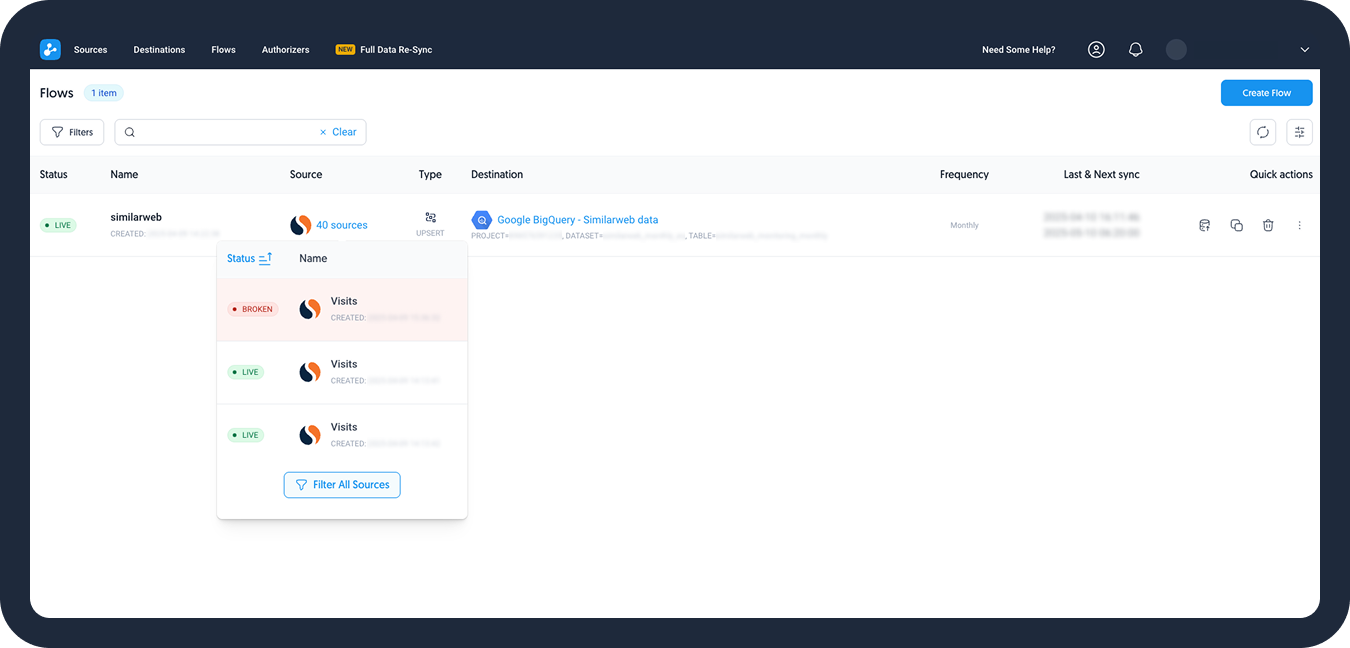
Task: Click the Type column header
Action: (x=430, y=174)
